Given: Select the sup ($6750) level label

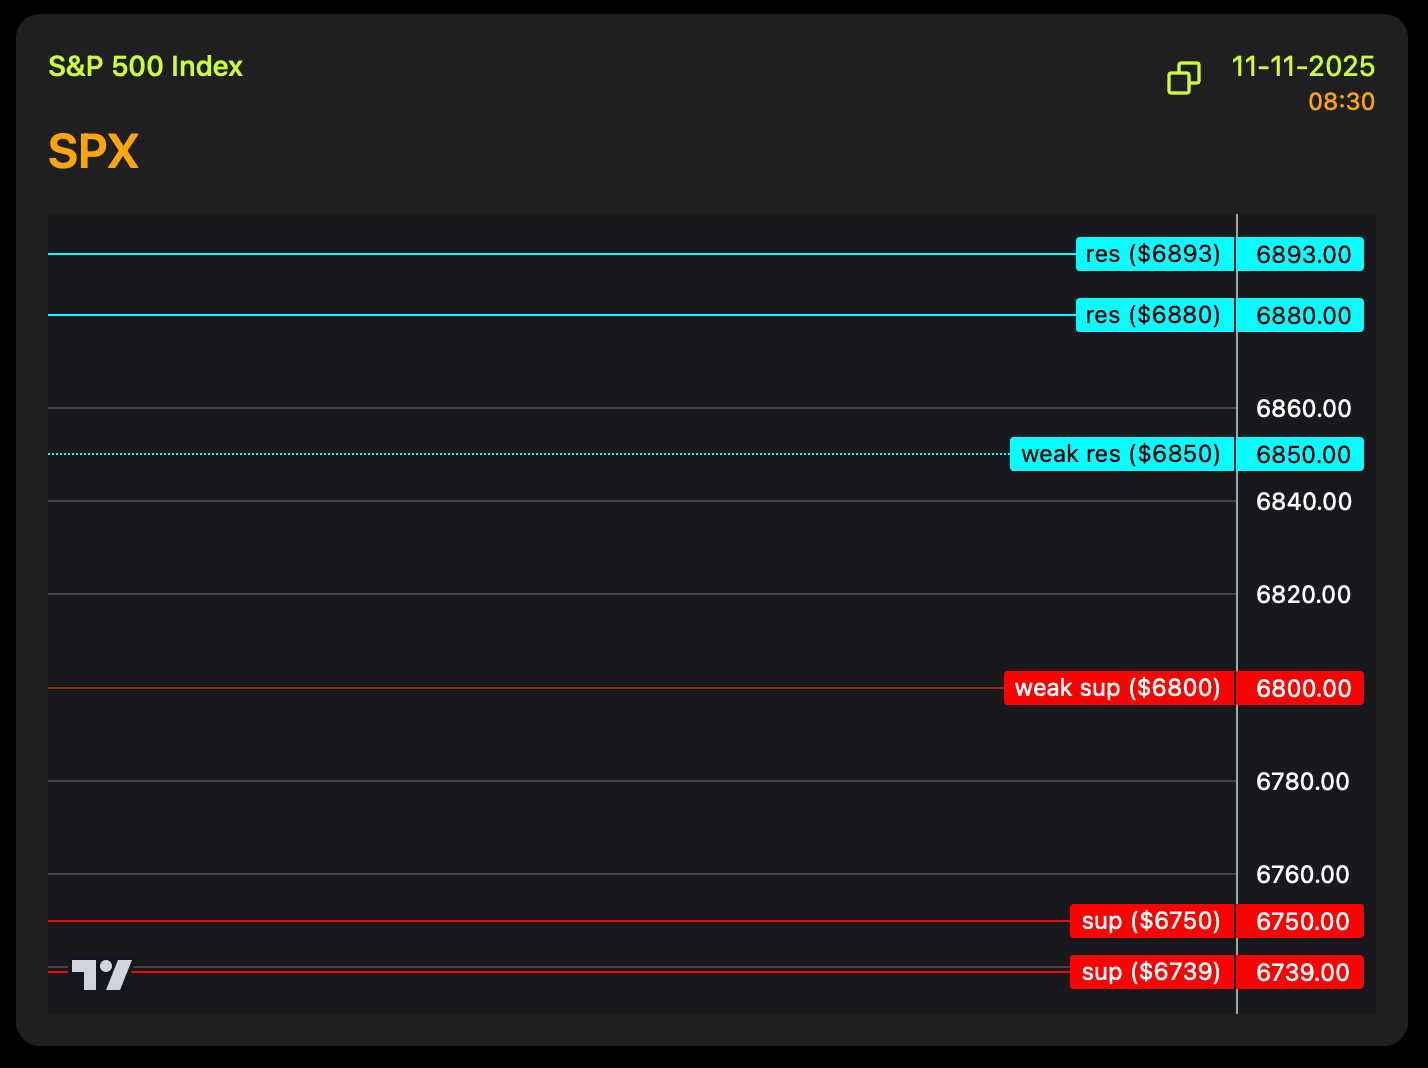Looking at the screenshot, I should coord(1151,921).
